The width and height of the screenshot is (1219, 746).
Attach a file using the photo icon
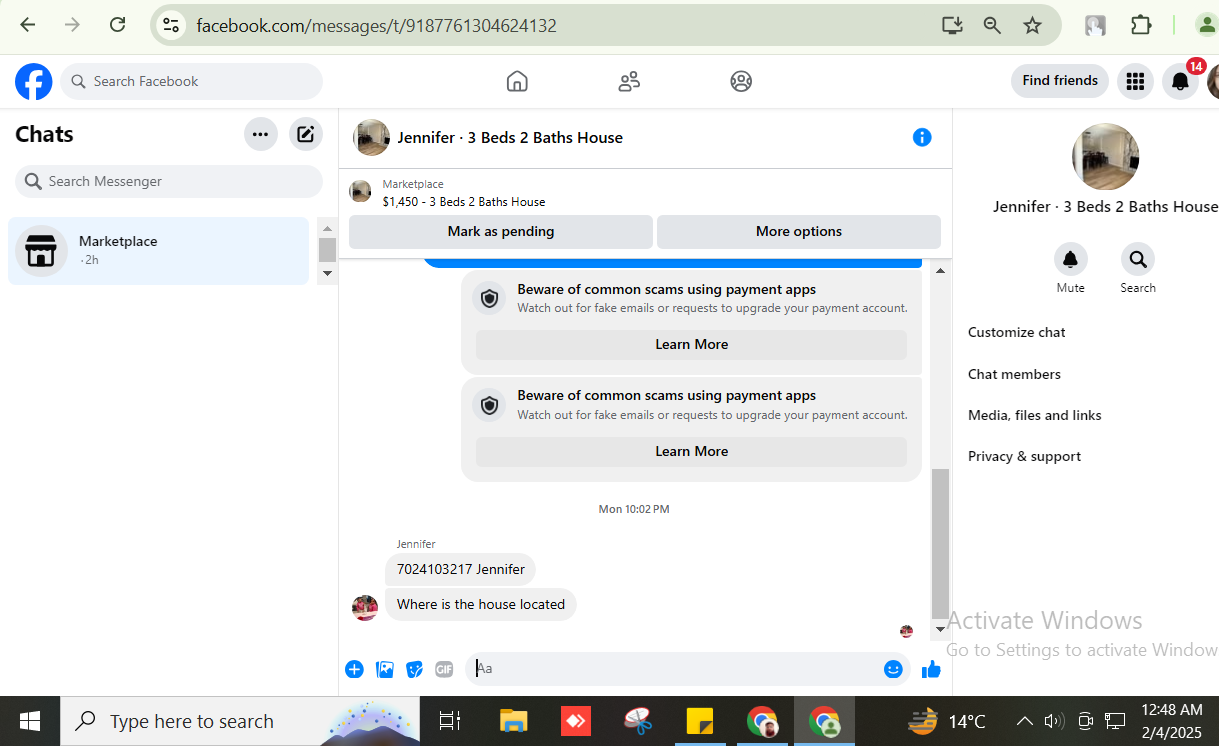click(x=385, y=669)
